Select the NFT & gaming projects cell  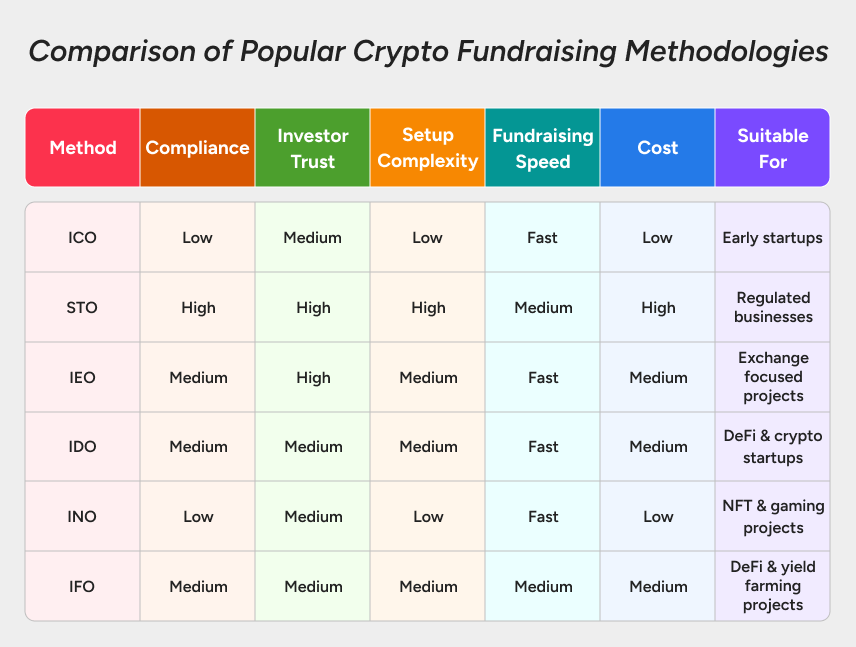(x=772, y=517)
